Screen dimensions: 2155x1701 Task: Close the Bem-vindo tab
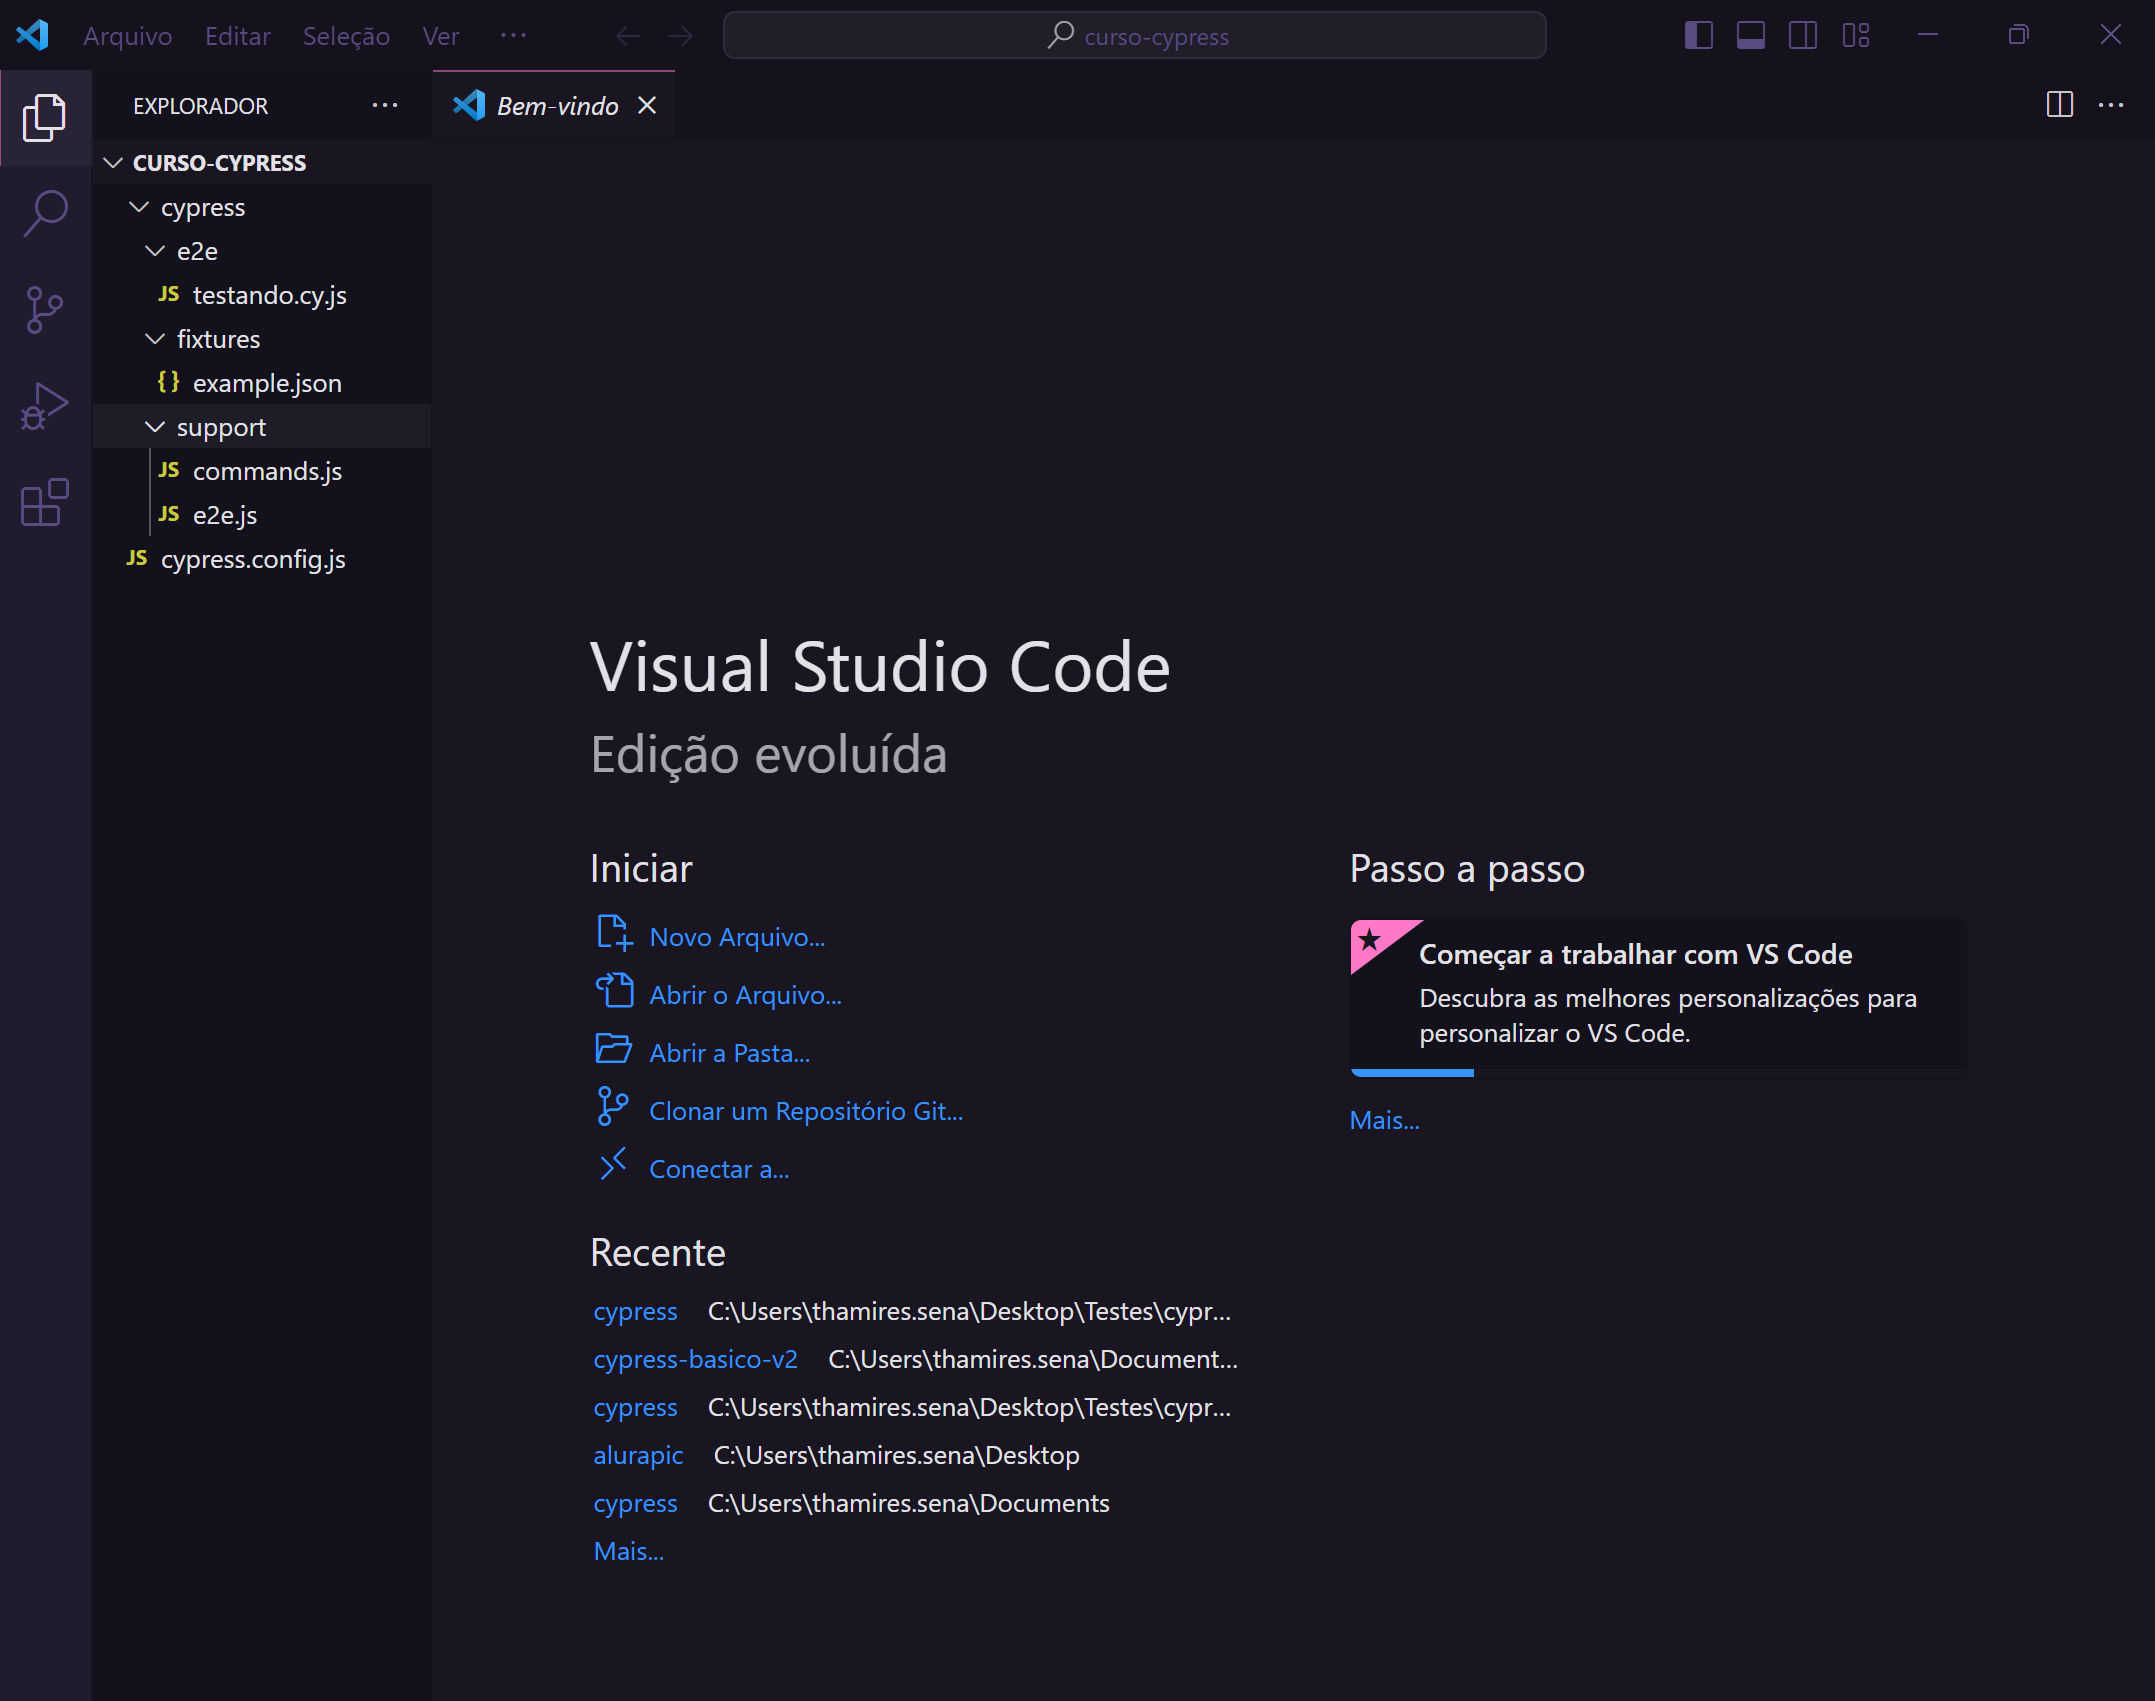pyautogui.click(x=648, y=105)
